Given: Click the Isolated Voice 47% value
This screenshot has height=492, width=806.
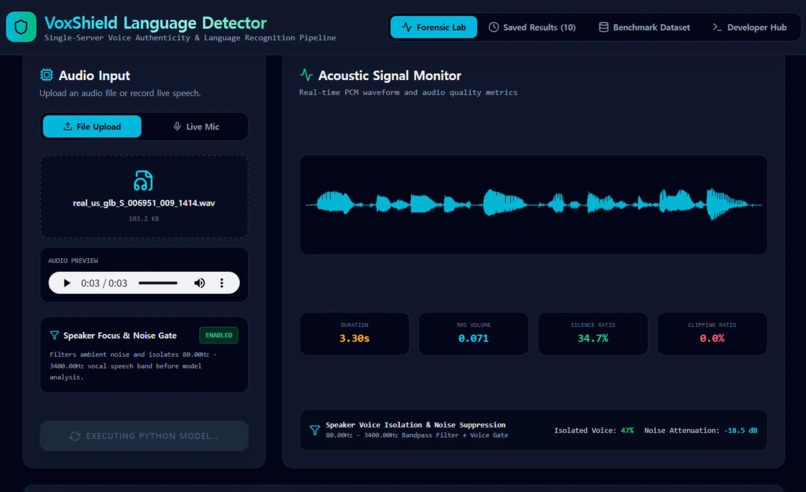Looking at the screenshot, I should click(627, 430).
